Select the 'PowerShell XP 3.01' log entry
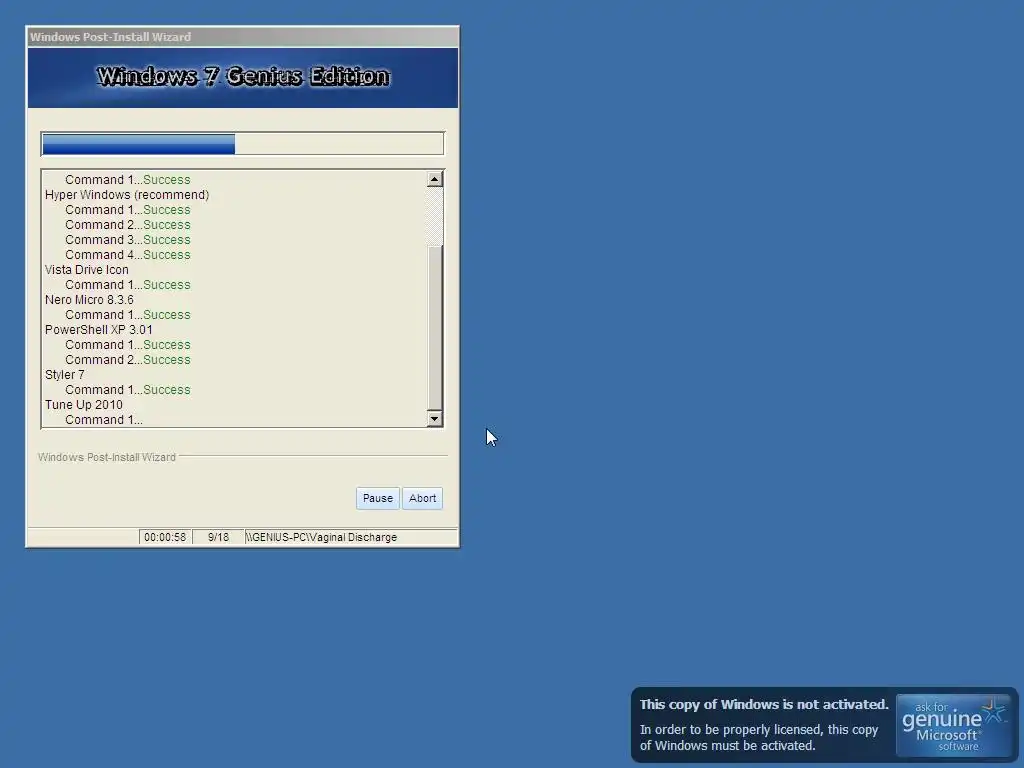The image size is (1024, 768). [x=99, y=330]
